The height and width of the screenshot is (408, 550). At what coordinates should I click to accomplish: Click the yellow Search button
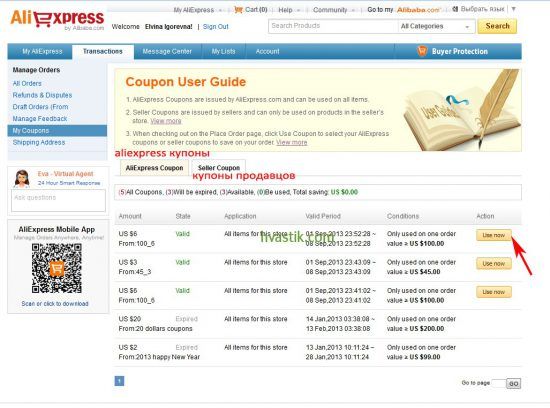(497, 26)
